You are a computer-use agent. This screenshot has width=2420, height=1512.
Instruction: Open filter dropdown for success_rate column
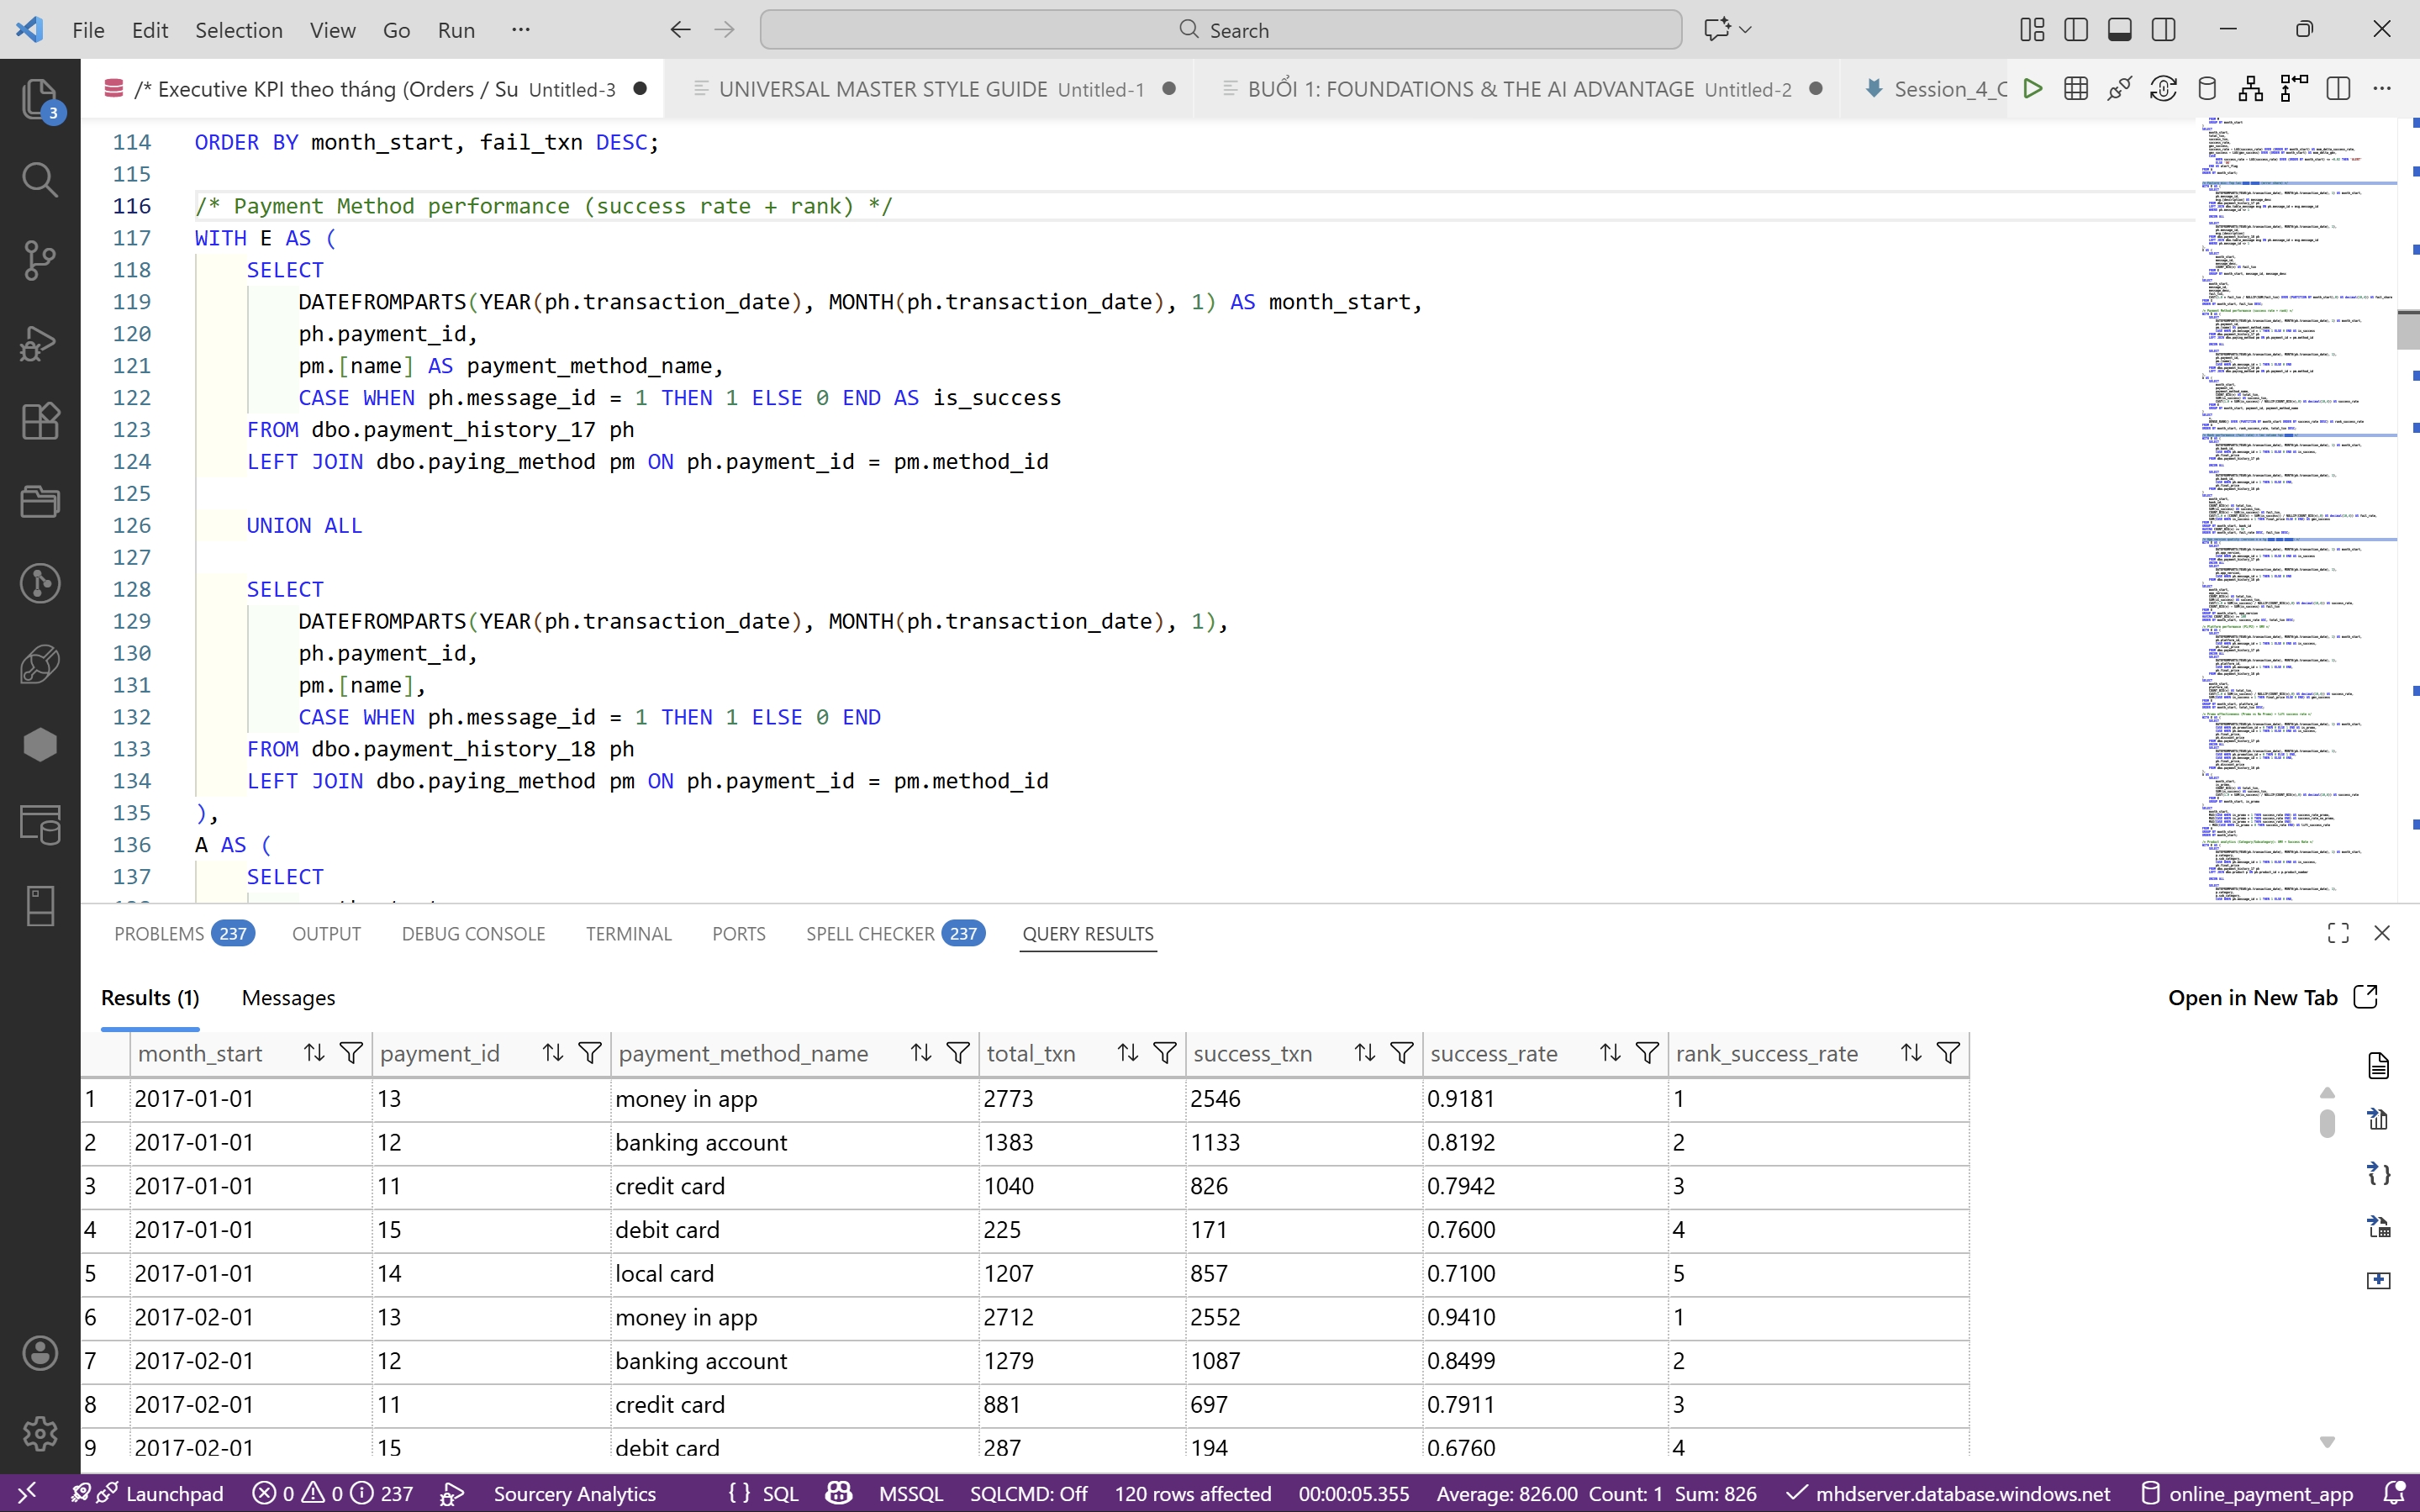coord(1647,1053)
